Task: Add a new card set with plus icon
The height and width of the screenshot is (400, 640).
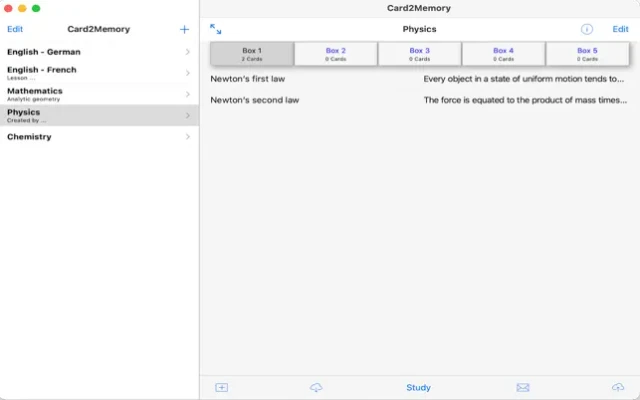Action: [x=184, y=29]
